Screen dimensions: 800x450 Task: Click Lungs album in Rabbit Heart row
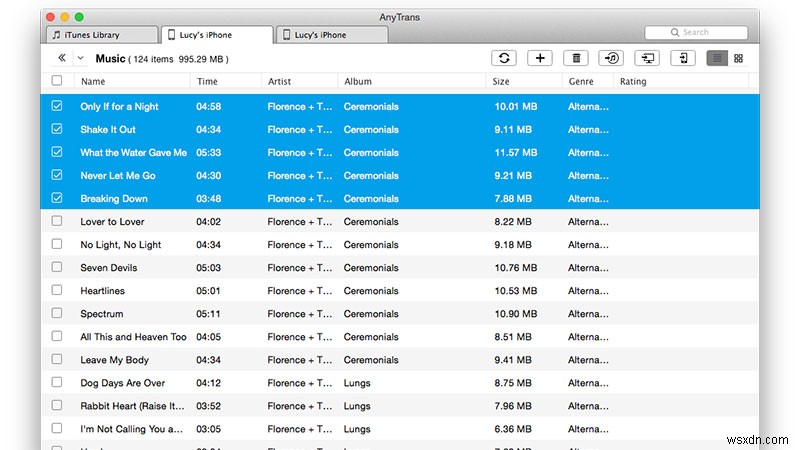tap(357, 406)
